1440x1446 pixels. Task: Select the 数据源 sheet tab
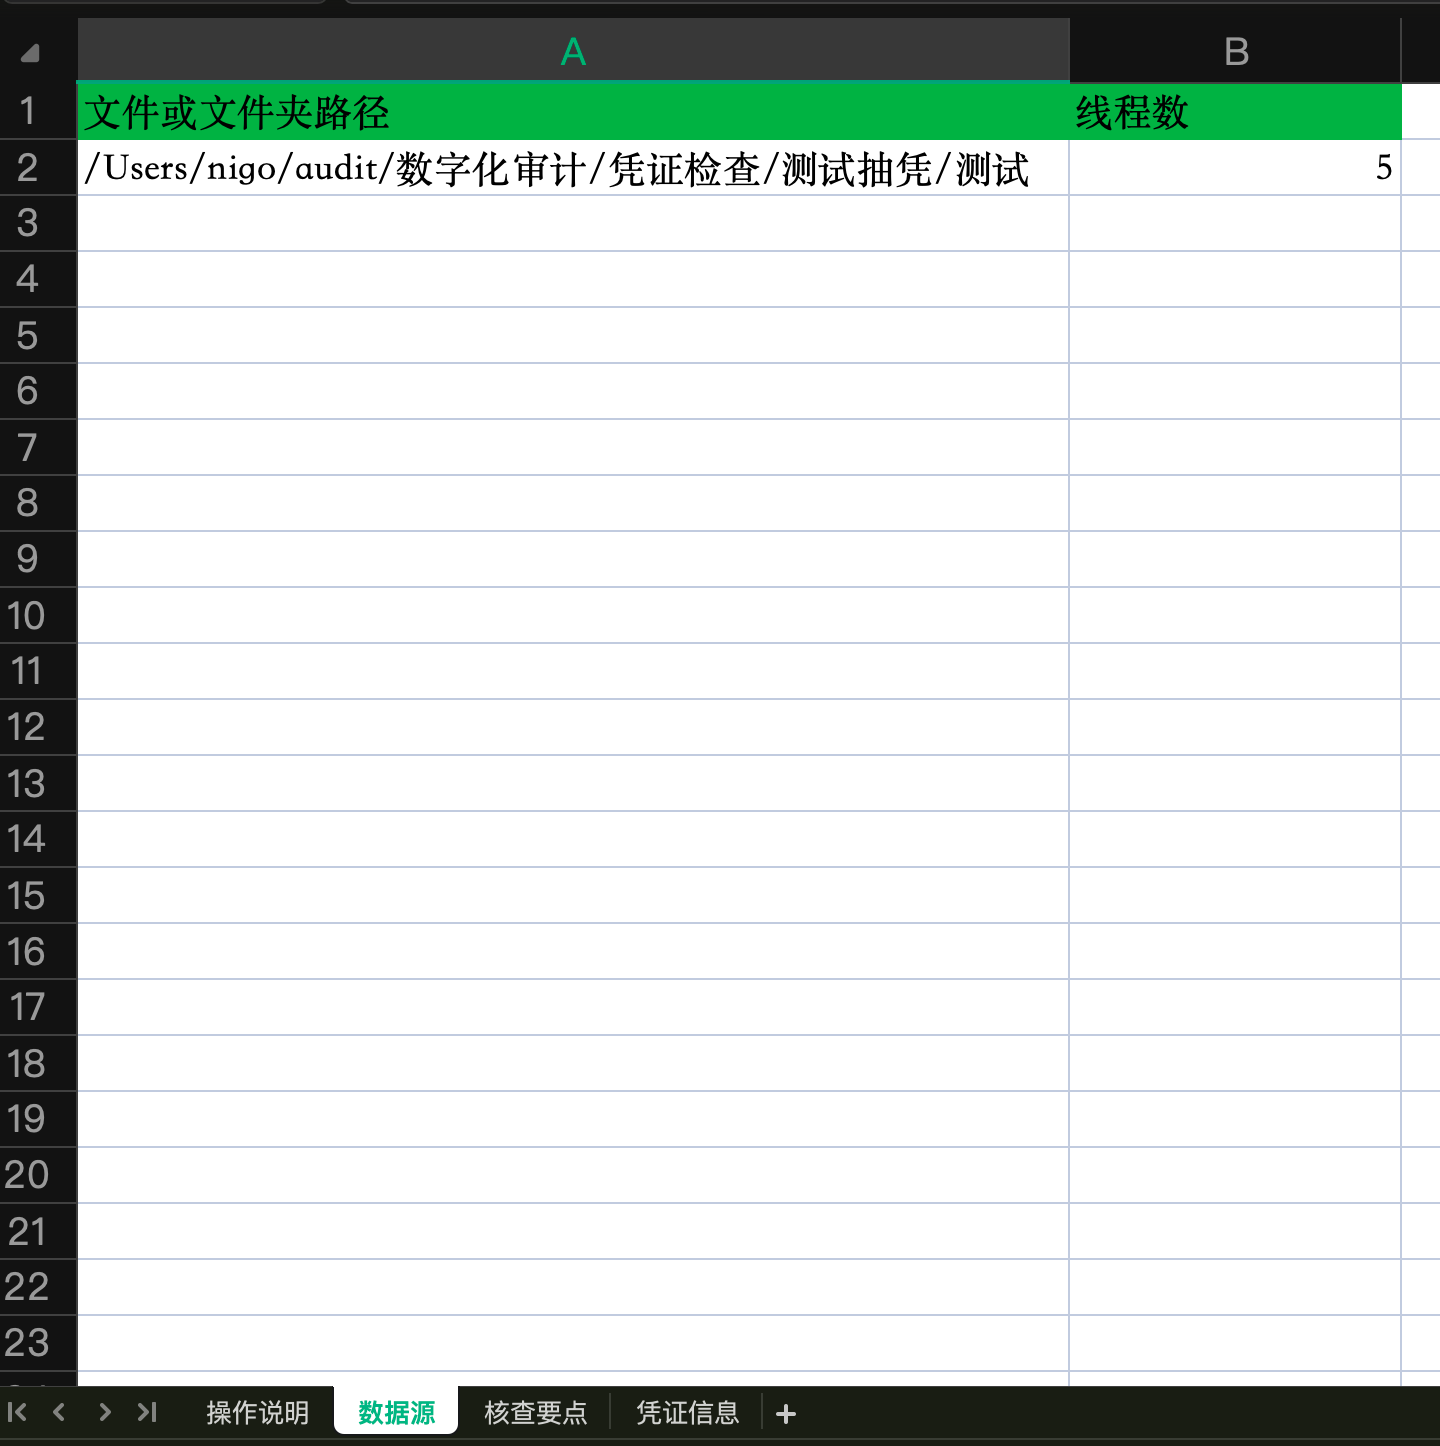396,1412
